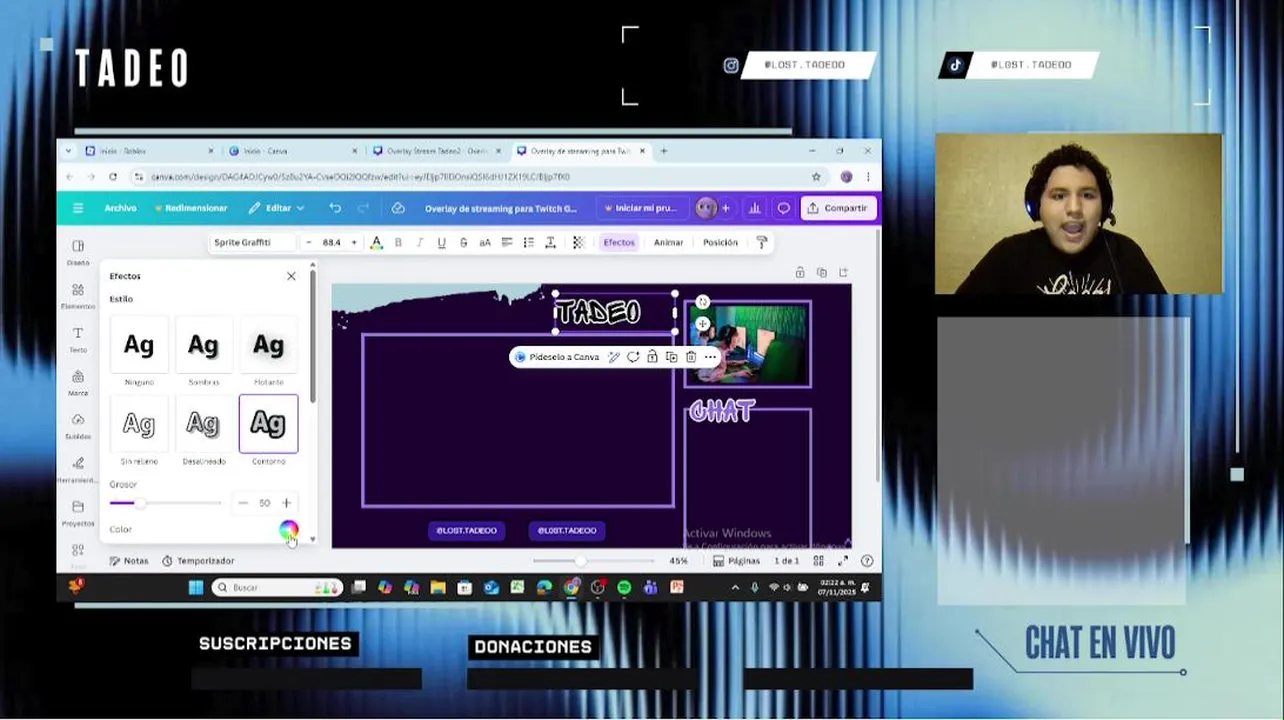Duplicate element from the floating toolbar
This screenshot has height=720, width=1284.
coord(671,357)
